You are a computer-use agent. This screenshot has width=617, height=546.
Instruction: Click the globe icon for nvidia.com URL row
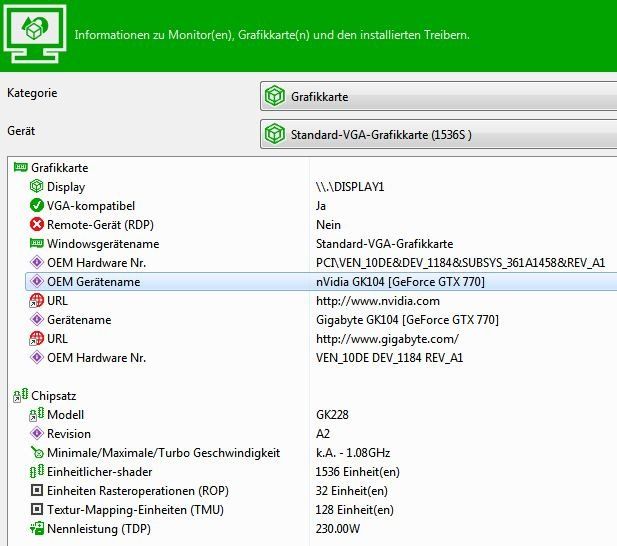coord(37,301)
